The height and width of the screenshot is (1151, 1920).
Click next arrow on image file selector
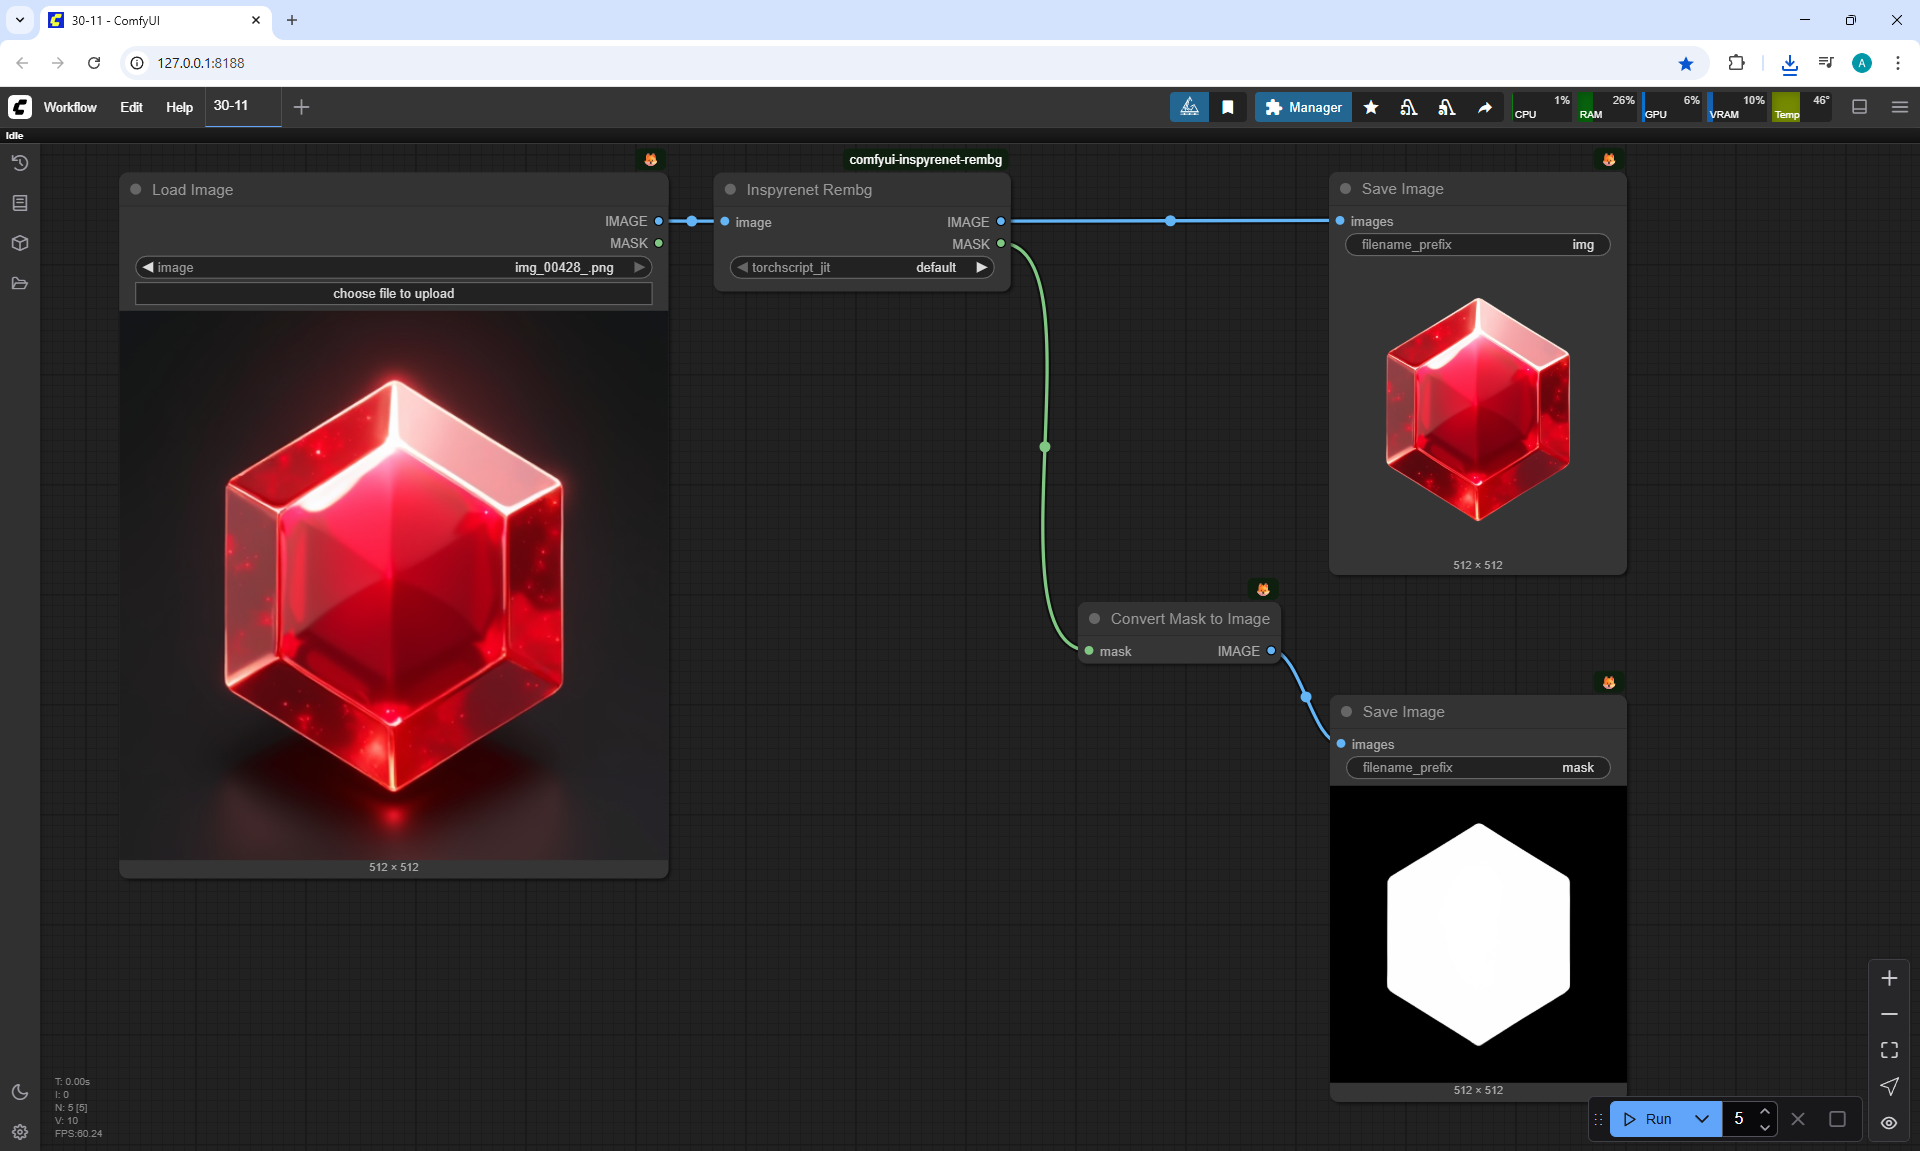[x=639, y=267]
